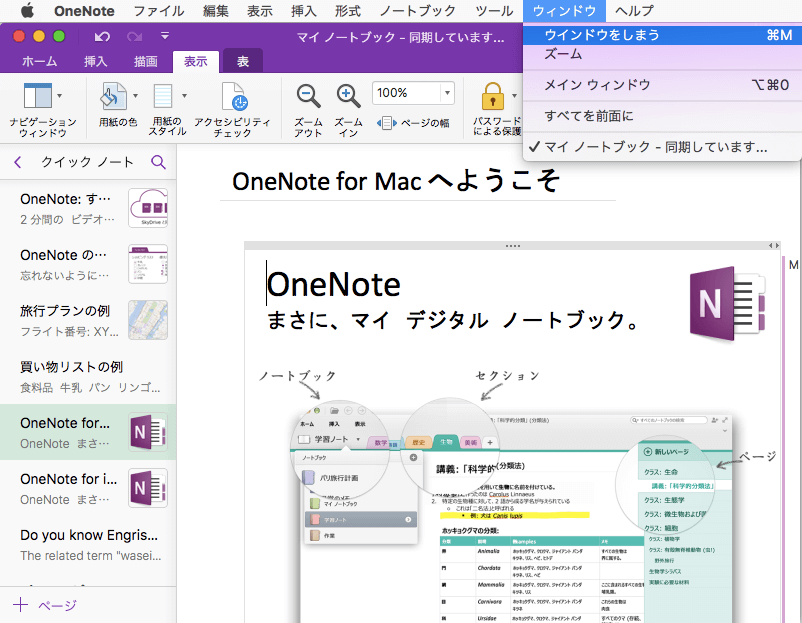Expand the Paper Style dropdown arrow

point(185,96)
